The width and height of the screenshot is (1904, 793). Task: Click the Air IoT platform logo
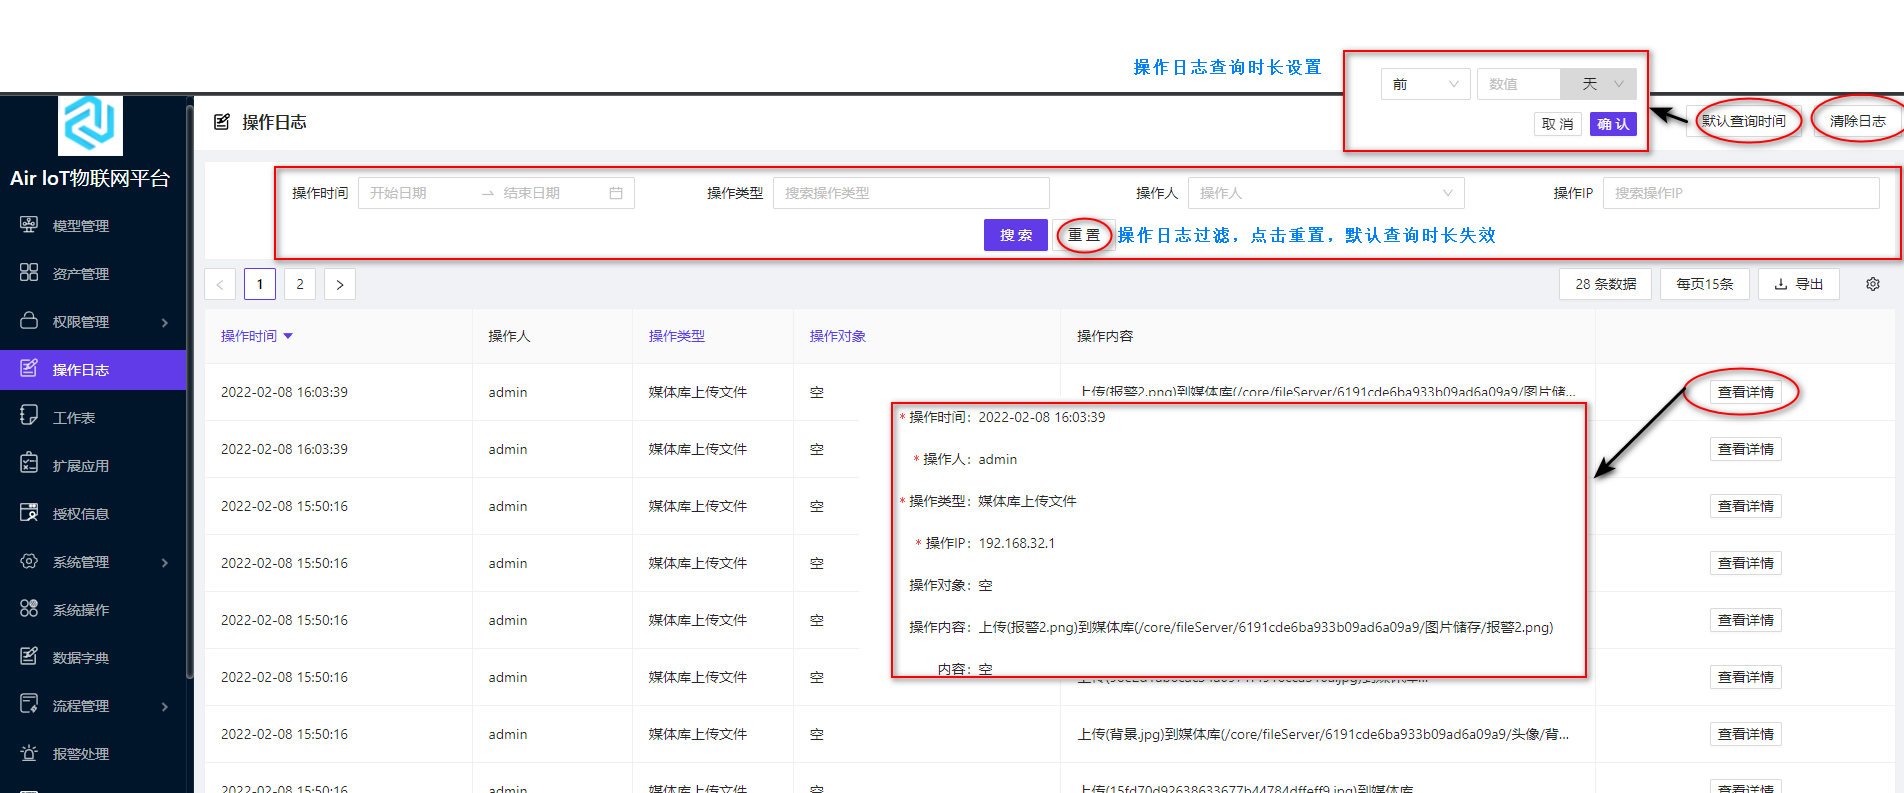point(90,125)
